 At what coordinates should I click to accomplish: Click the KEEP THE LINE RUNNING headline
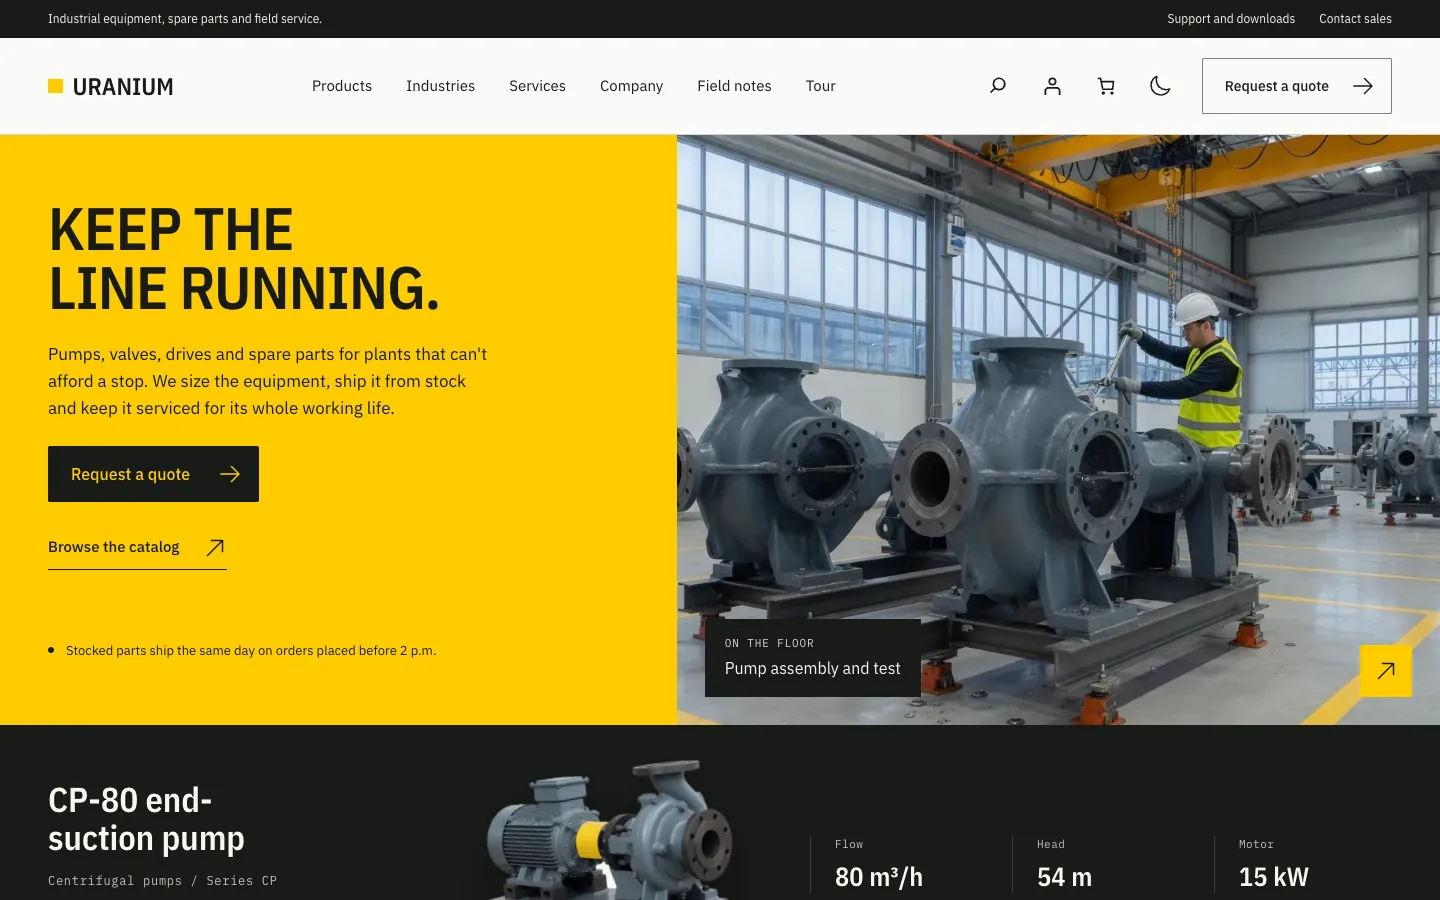[x=244, y=259]
